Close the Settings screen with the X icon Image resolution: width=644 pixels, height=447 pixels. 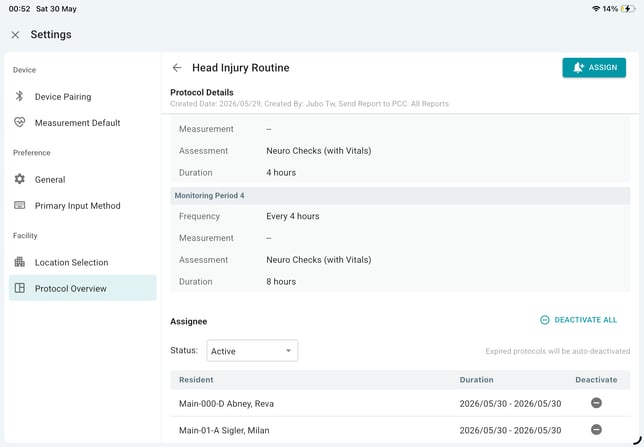pyautogui.click(x=15, y=35)
